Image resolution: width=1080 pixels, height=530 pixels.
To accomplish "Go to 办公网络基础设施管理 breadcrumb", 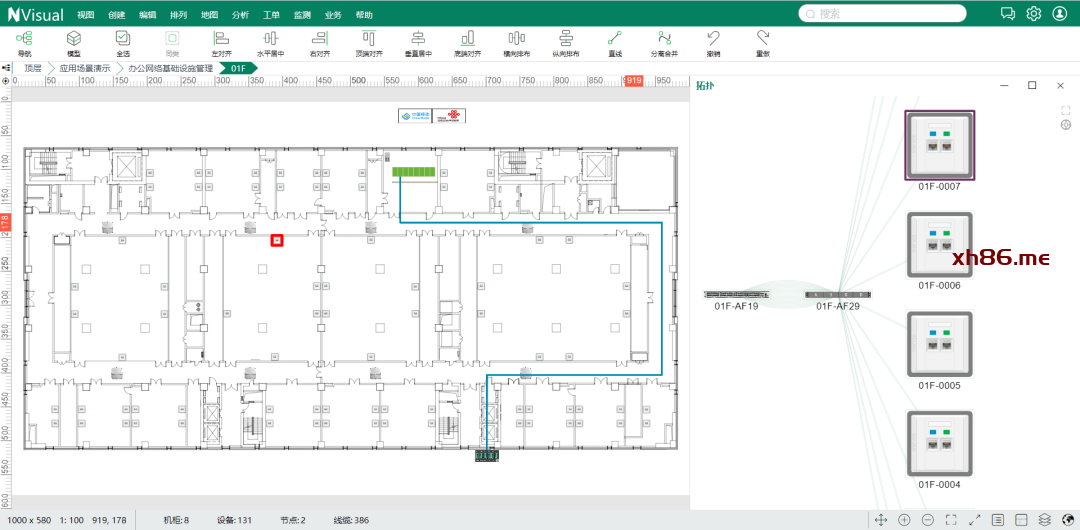I will pyautogui.click(x=170, y=68).
